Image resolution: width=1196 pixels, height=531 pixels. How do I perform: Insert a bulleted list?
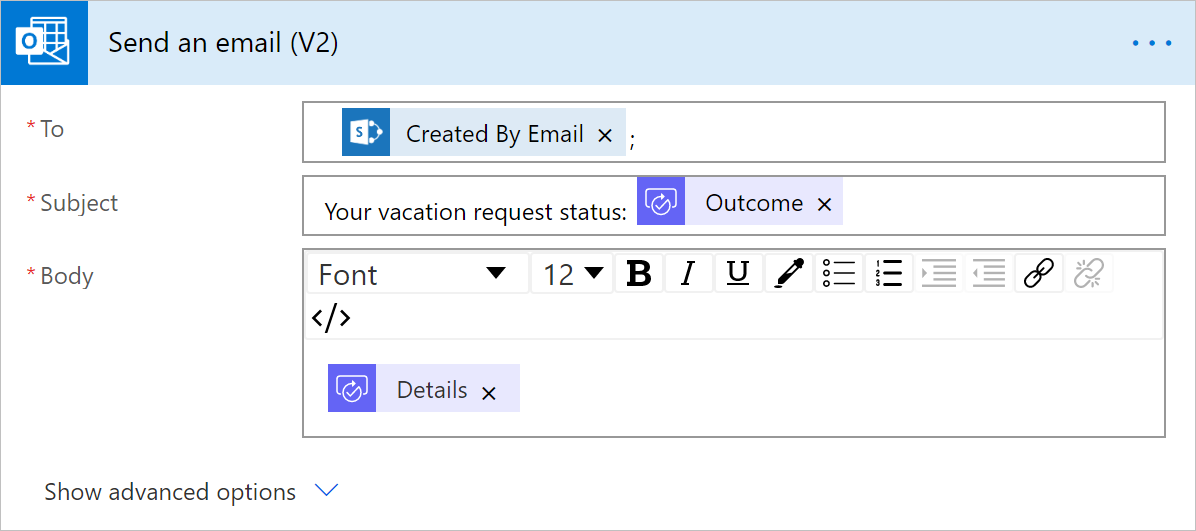click(x=838, y=274)
